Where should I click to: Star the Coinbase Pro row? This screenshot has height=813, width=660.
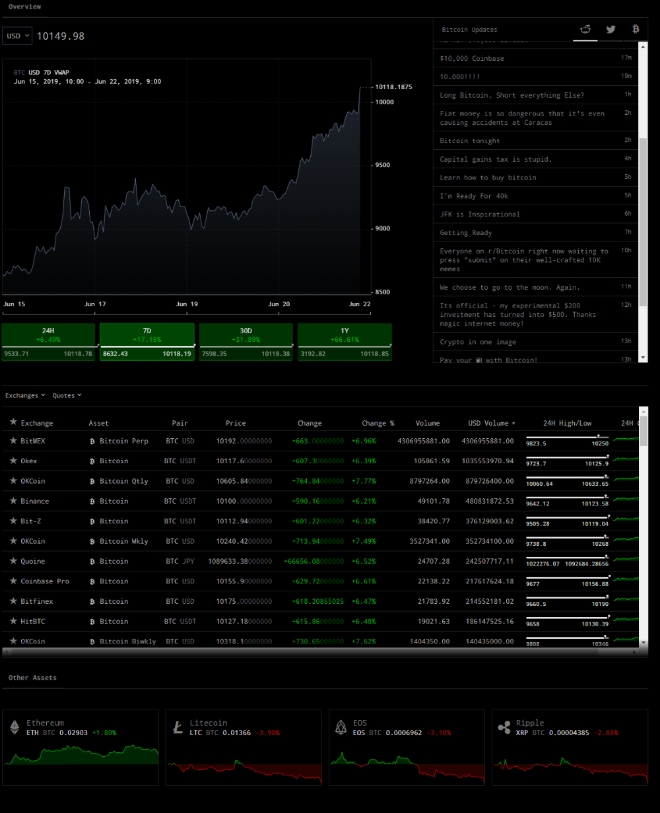tap(13, 581)
